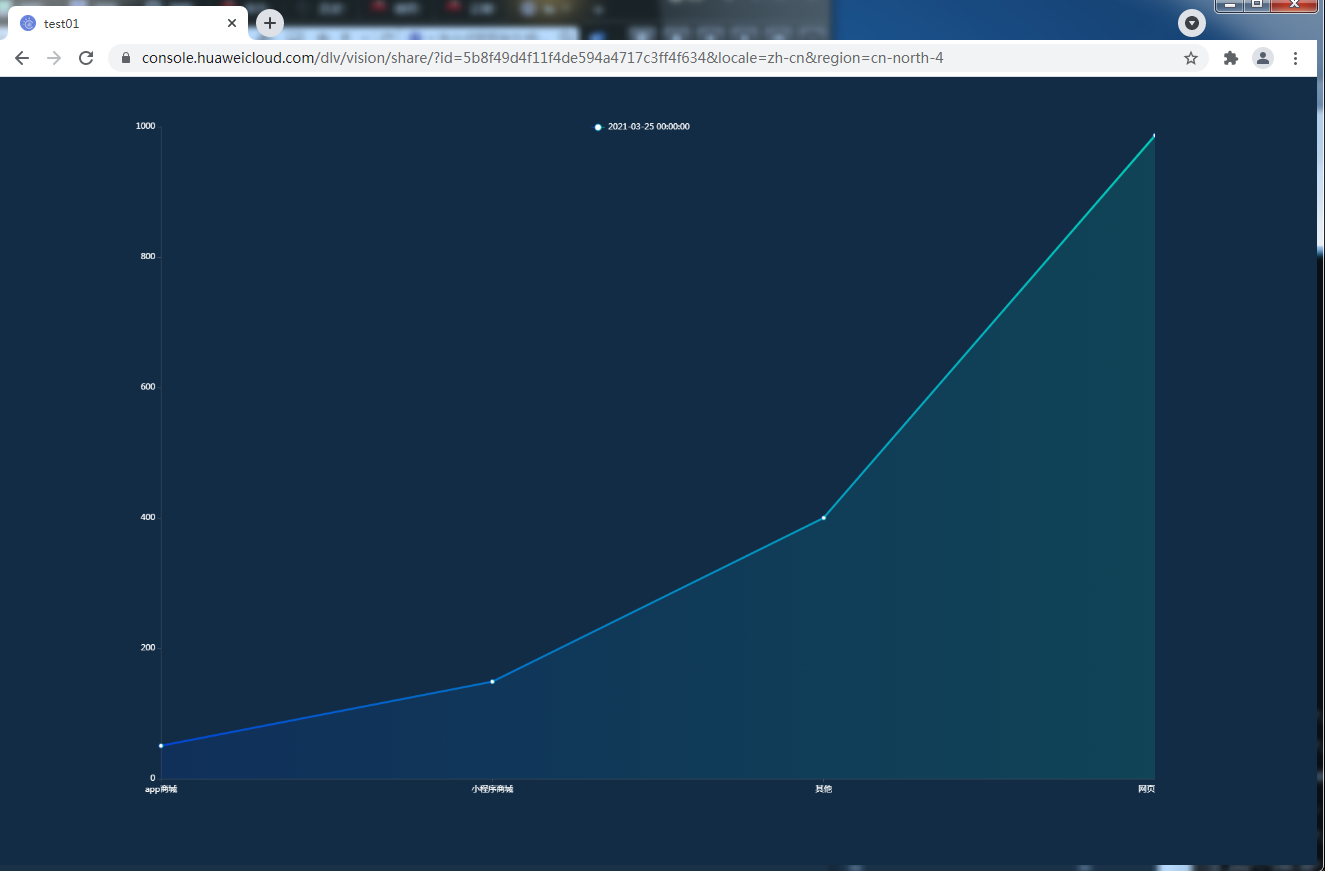Click the app商城 x-axis label

(161, 789)
